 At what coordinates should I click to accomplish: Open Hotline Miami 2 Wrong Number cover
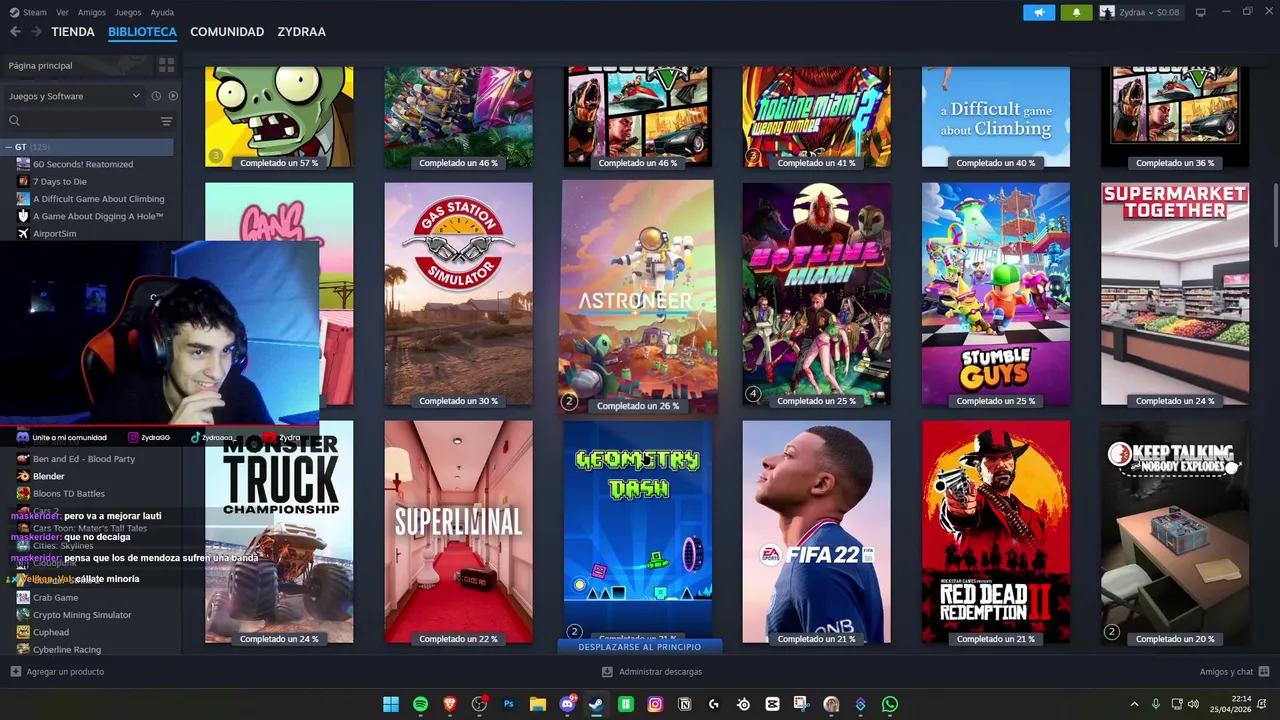[x=816, y=117]
